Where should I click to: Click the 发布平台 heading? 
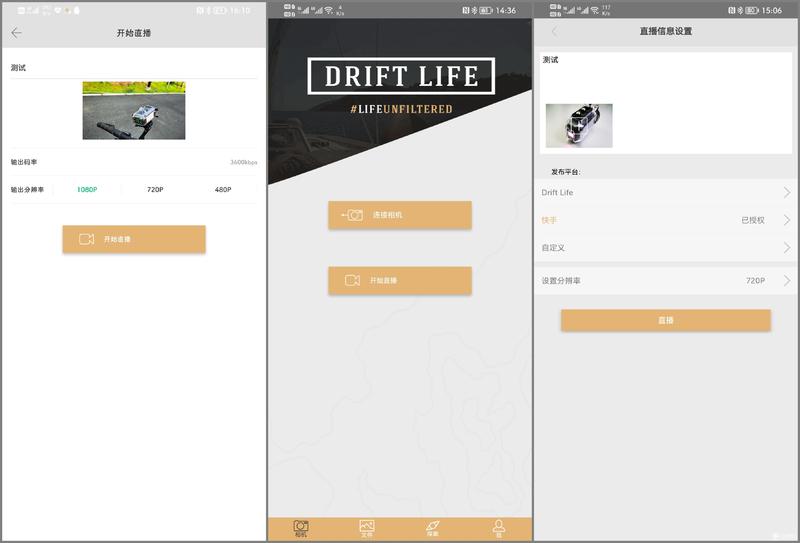coord(565,172)
